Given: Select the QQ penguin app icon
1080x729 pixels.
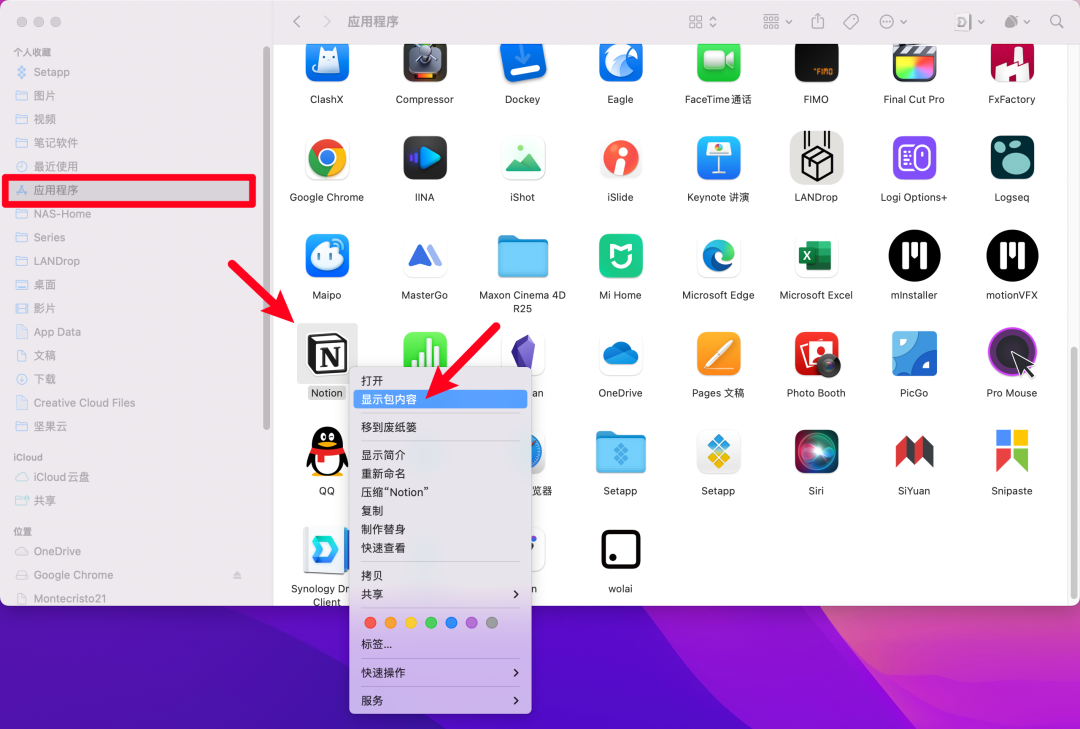Looking at the screenshot, I should pyautogui.click(x=326, y=452).
